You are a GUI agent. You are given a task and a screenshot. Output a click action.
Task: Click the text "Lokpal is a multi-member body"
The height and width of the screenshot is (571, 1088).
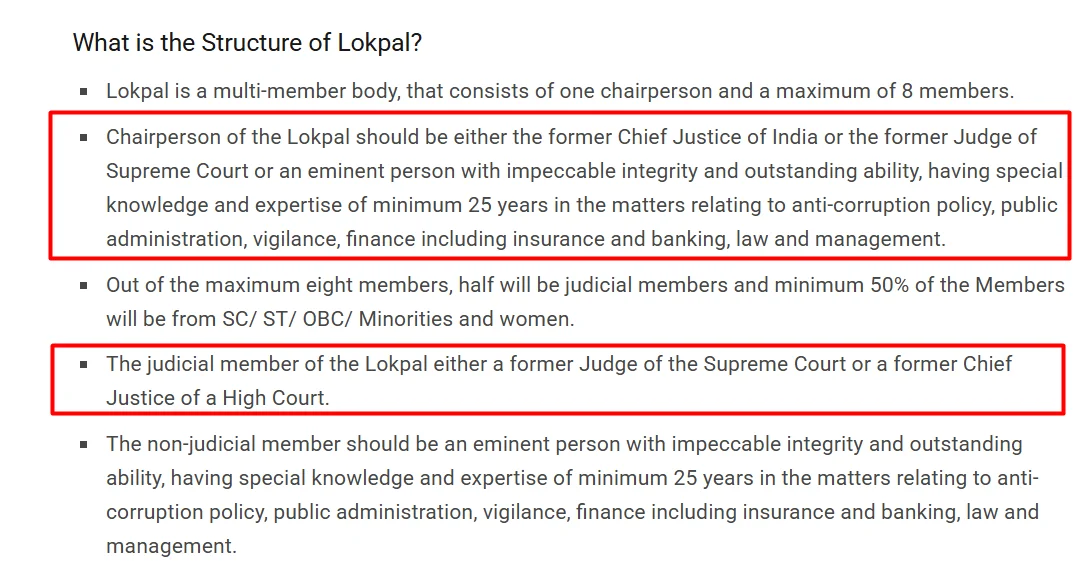pyautogui.click(x=253, y=92)
